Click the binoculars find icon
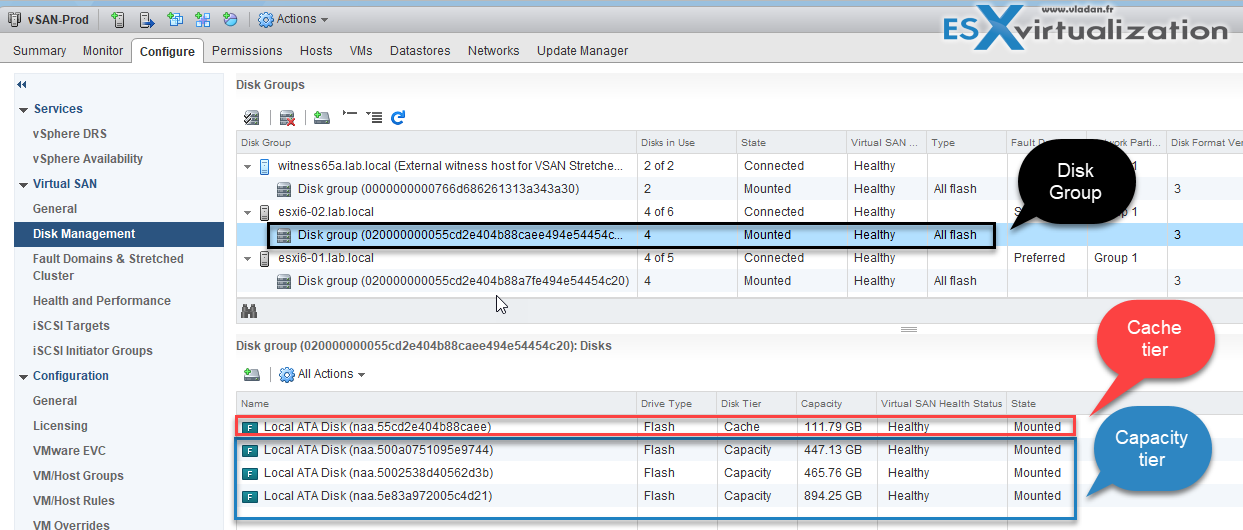Image resolution: width=1243 pixels, height=530 pixels. point(249,311)
